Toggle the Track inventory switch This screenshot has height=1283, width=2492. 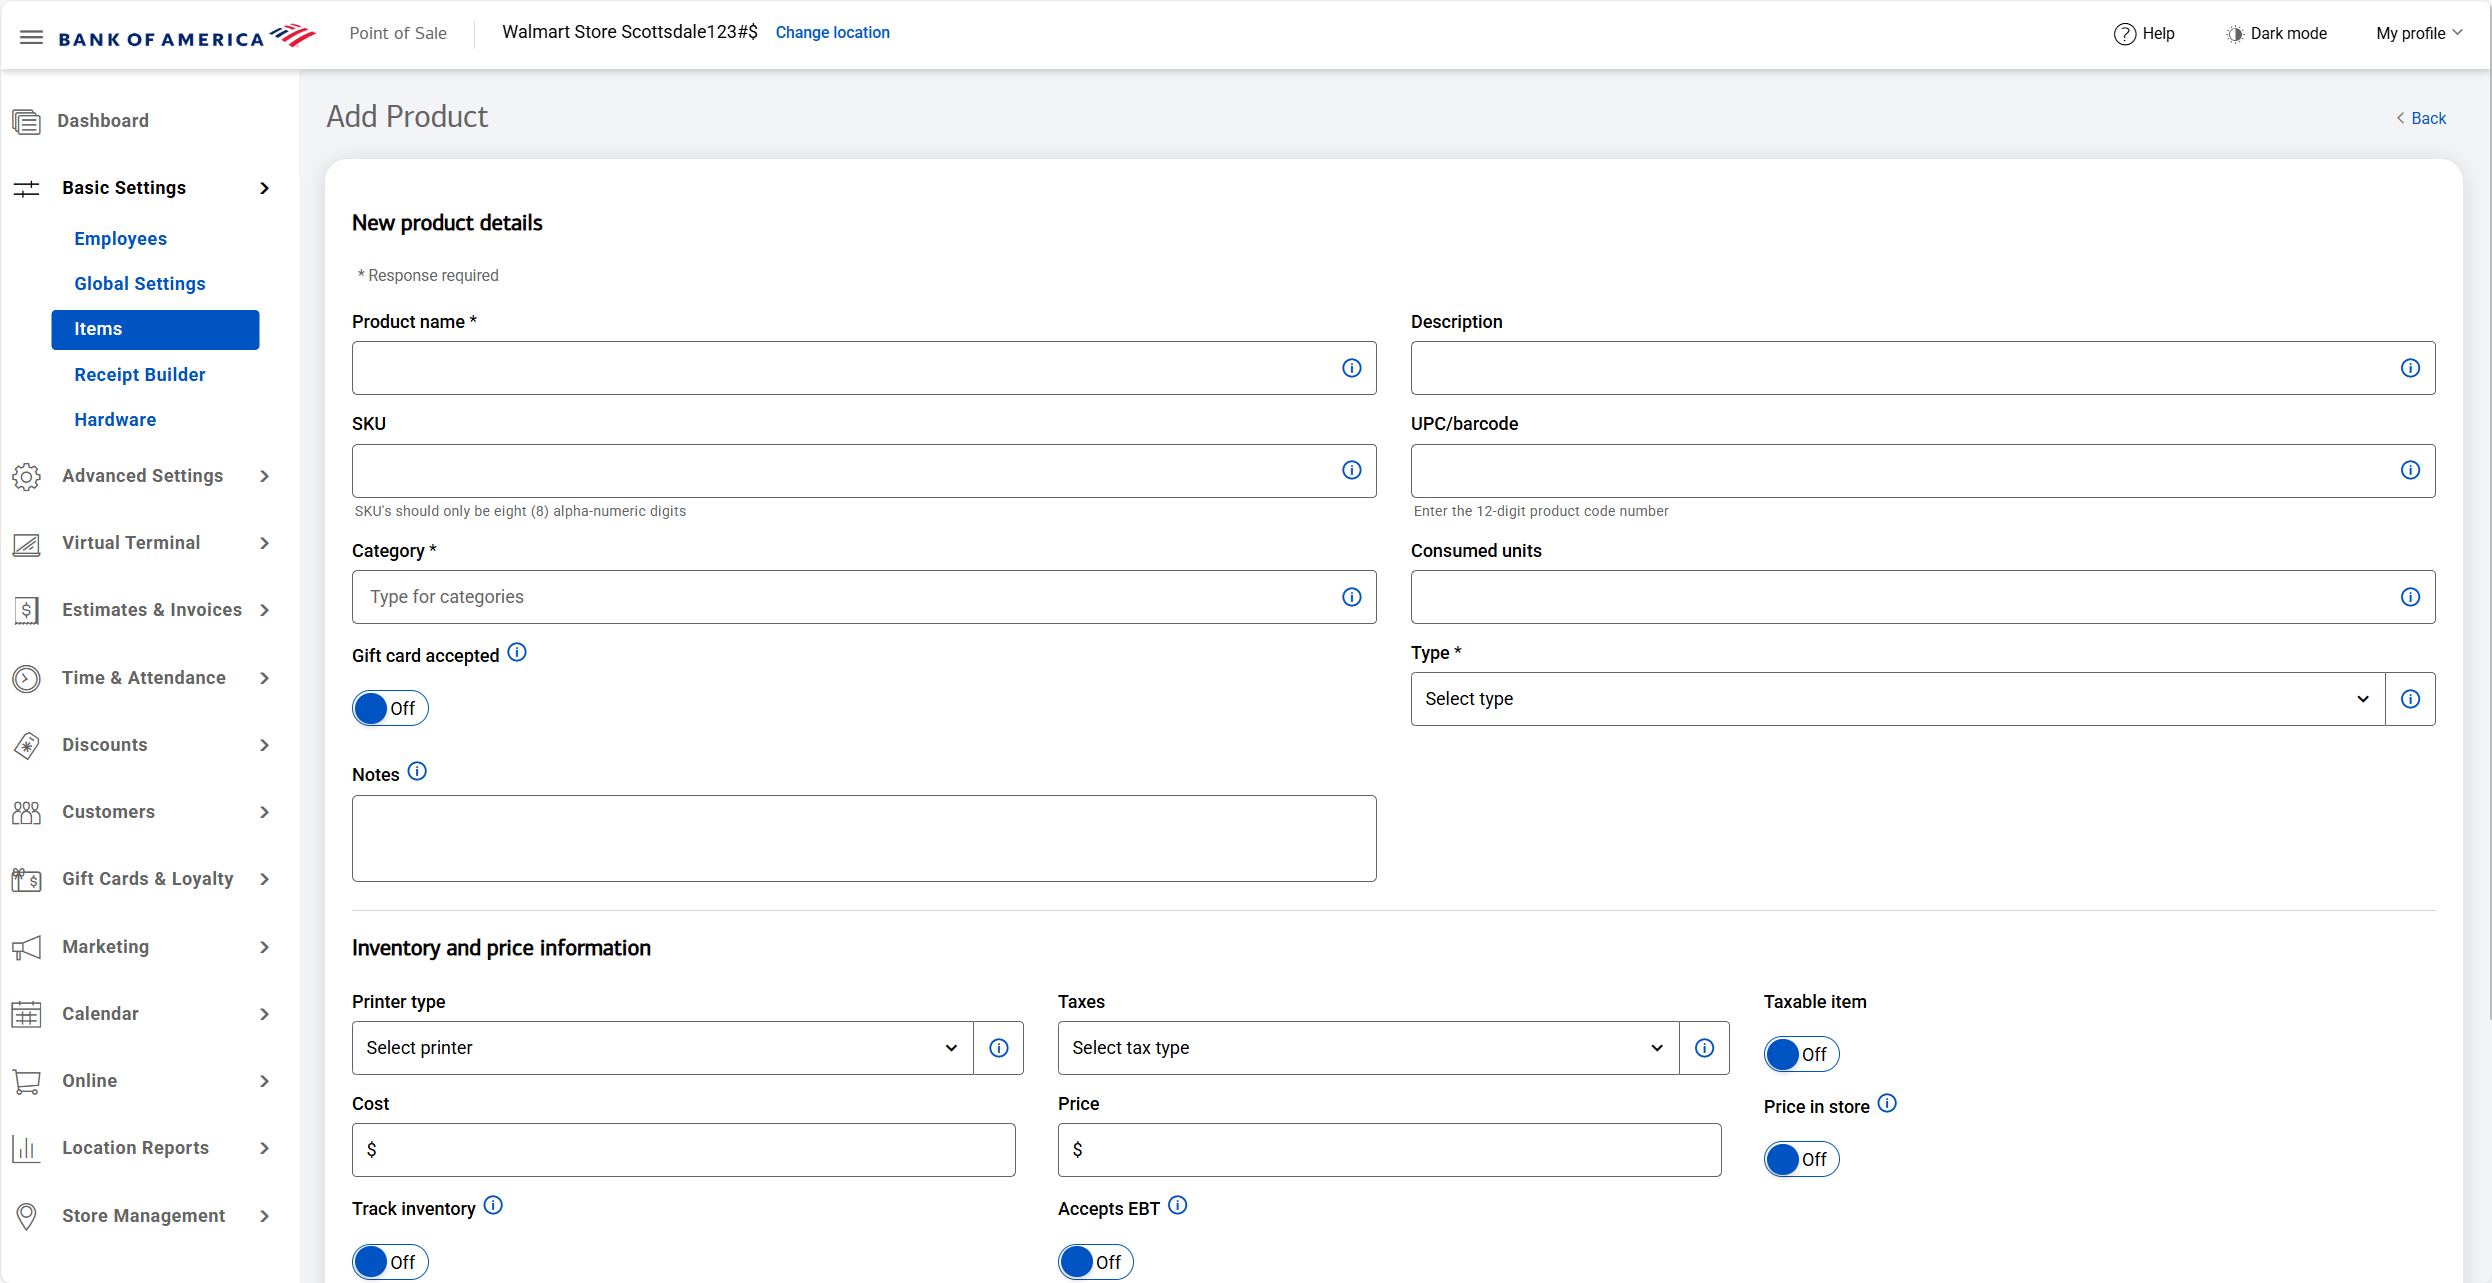tap(390, 1262)
